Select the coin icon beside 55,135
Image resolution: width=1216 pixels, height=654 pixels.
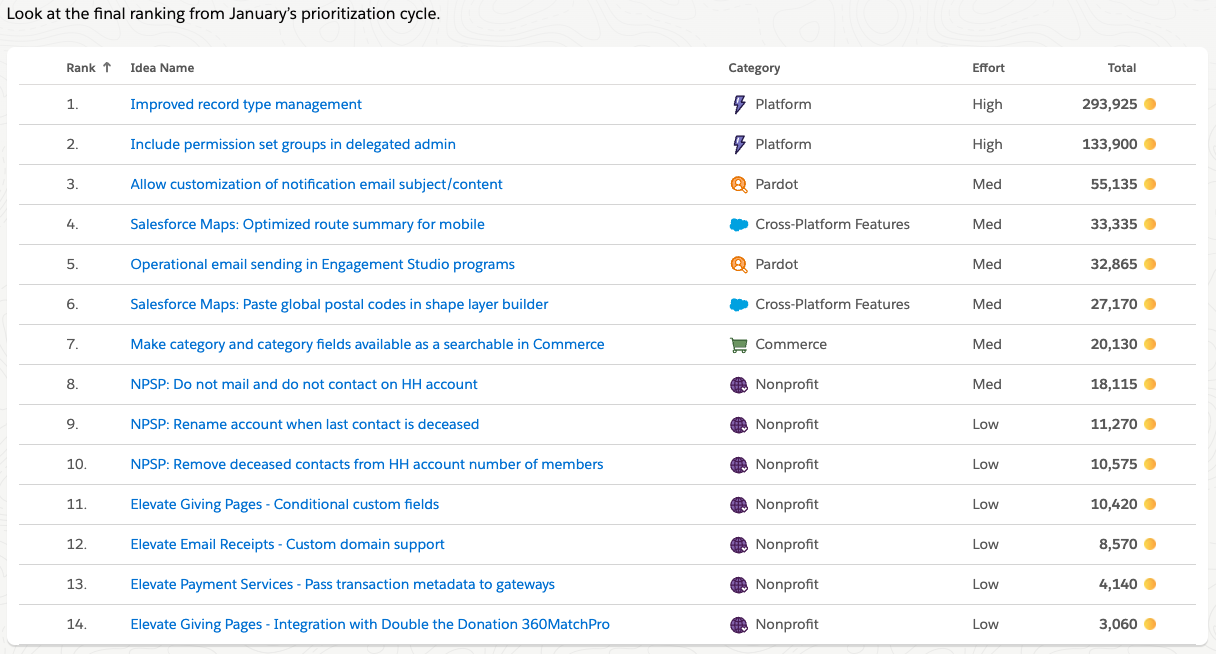click(x=1150, y=184)
